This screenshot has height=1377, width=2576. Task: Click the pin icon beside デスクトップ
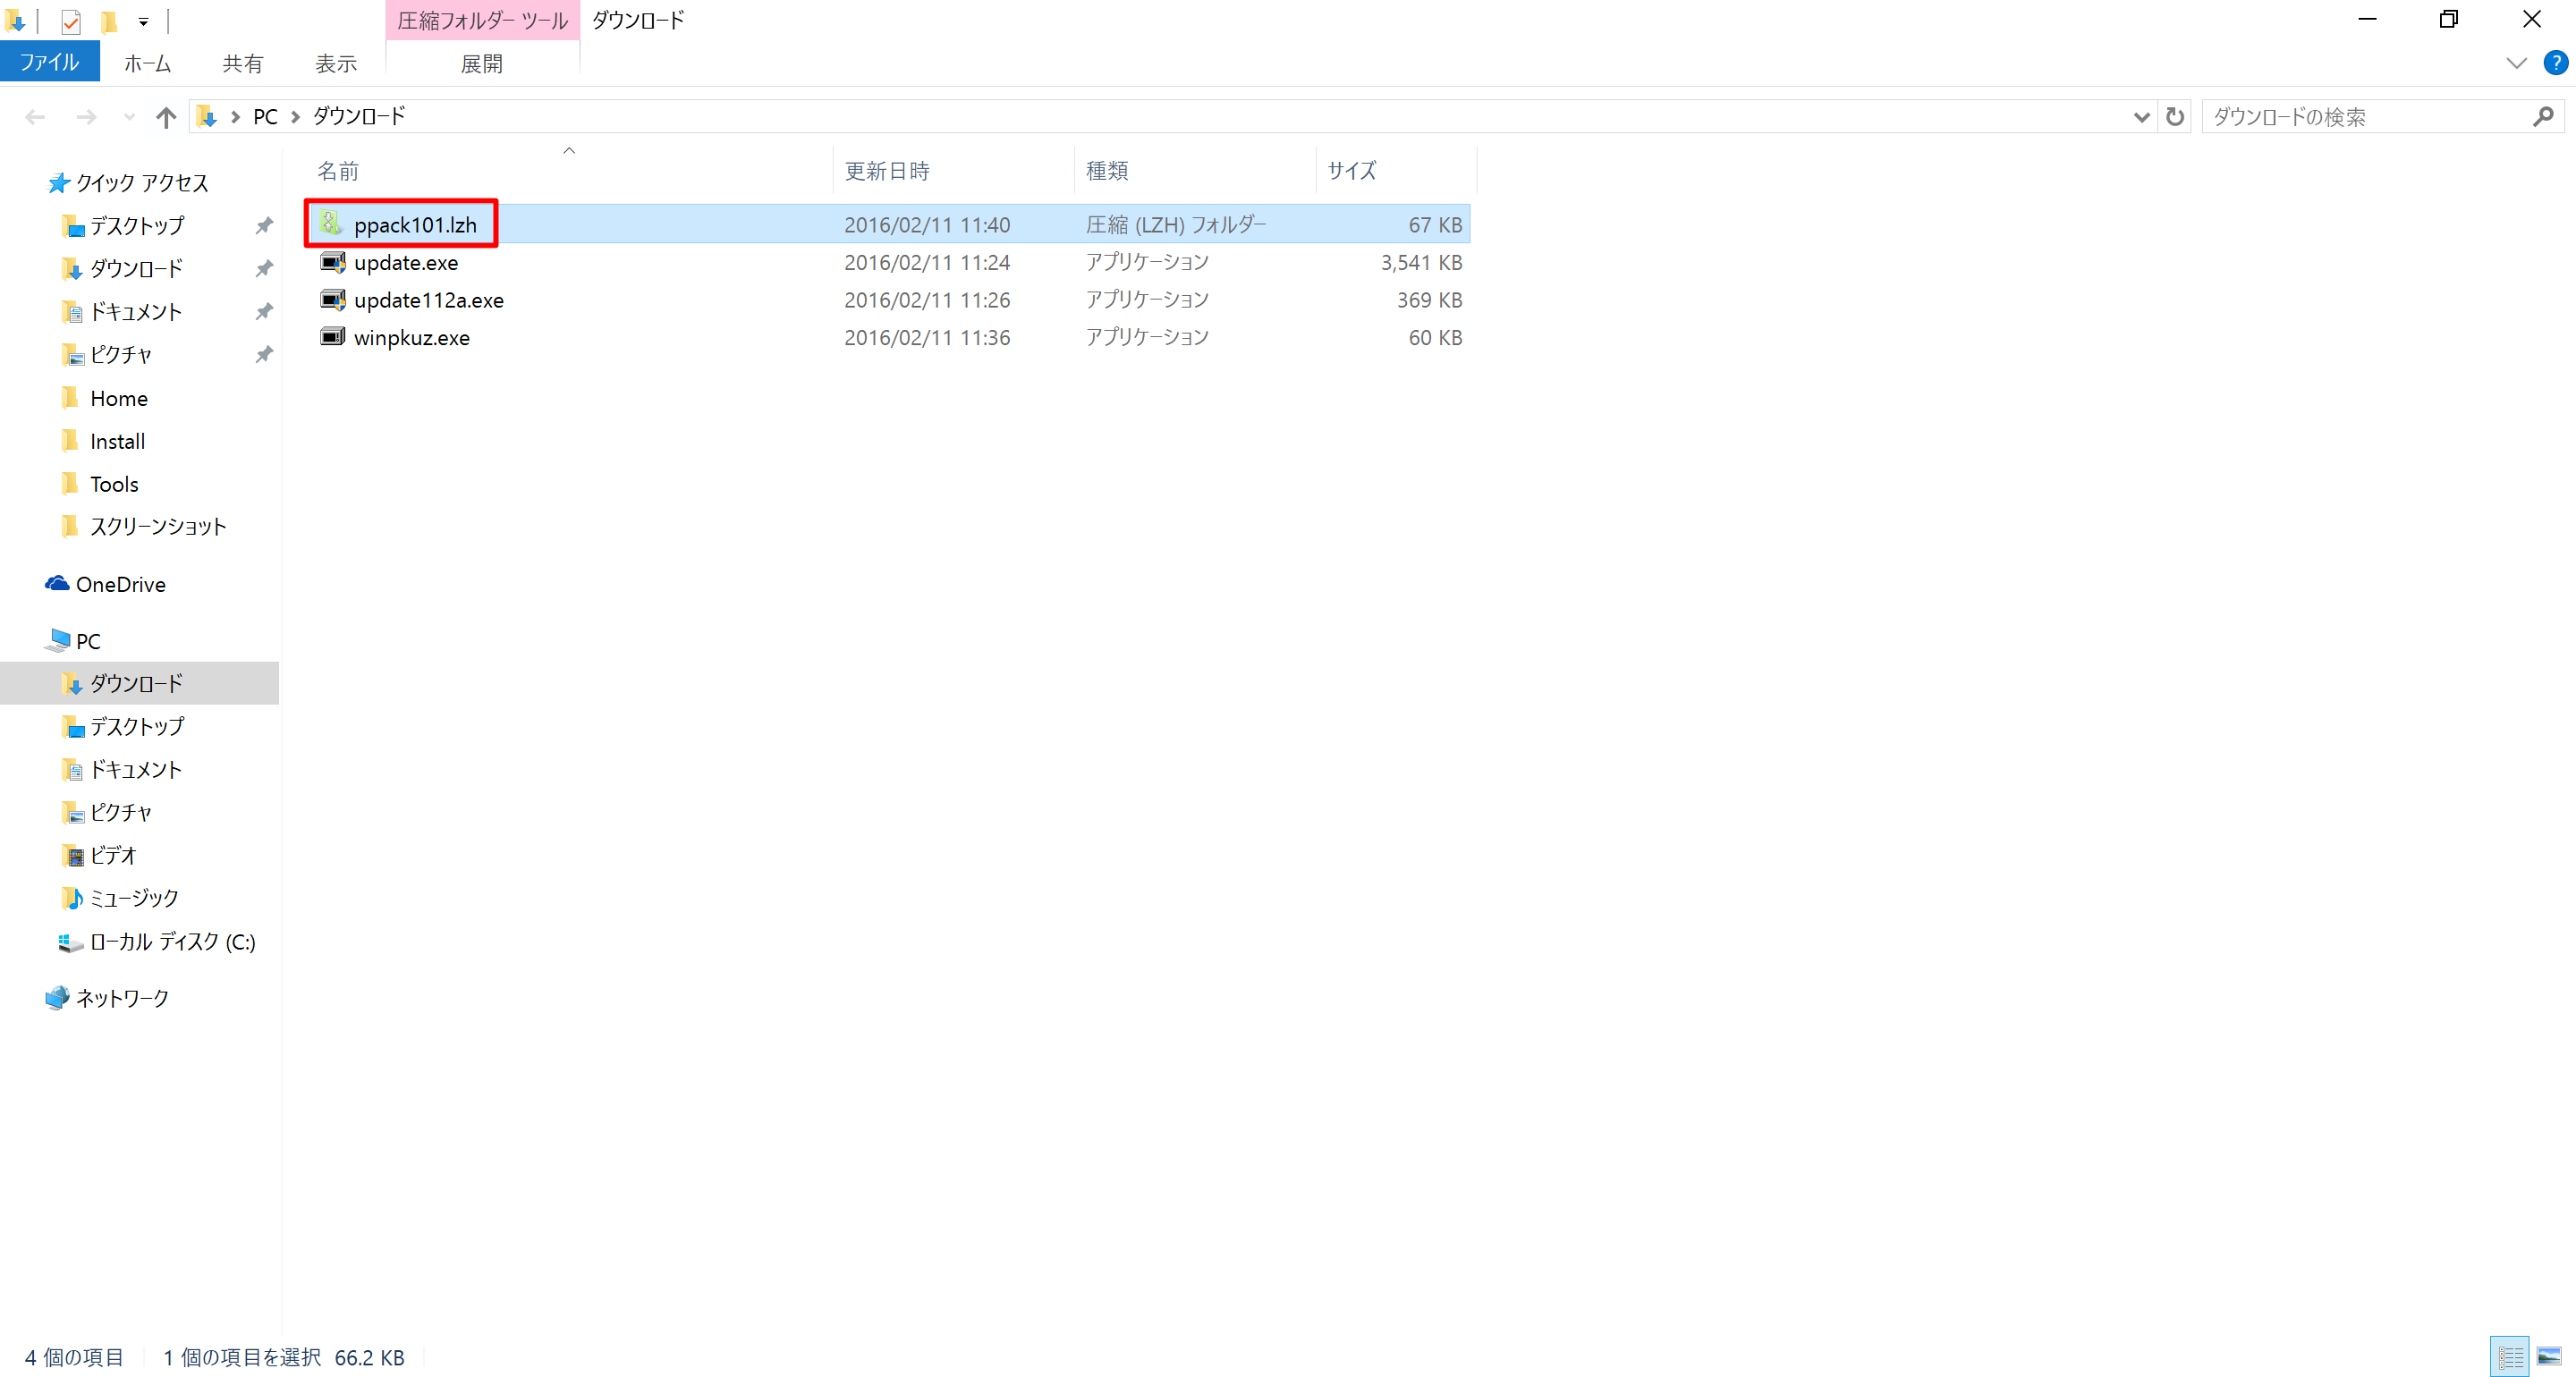264,226
